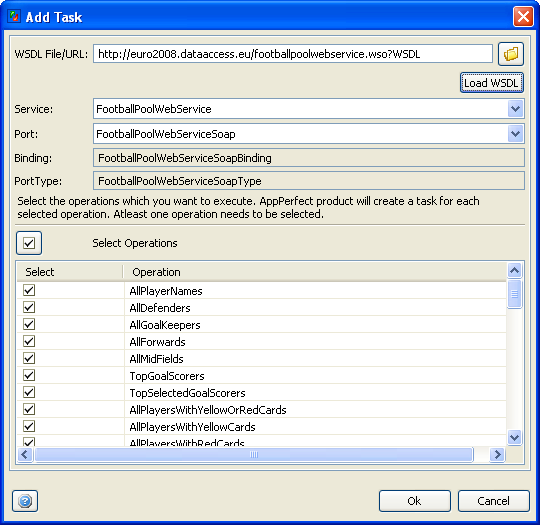The image size is (540, 525).
Task: Uncheck the AllPlayersWithYellowCards operation
Action: [29, 426]
